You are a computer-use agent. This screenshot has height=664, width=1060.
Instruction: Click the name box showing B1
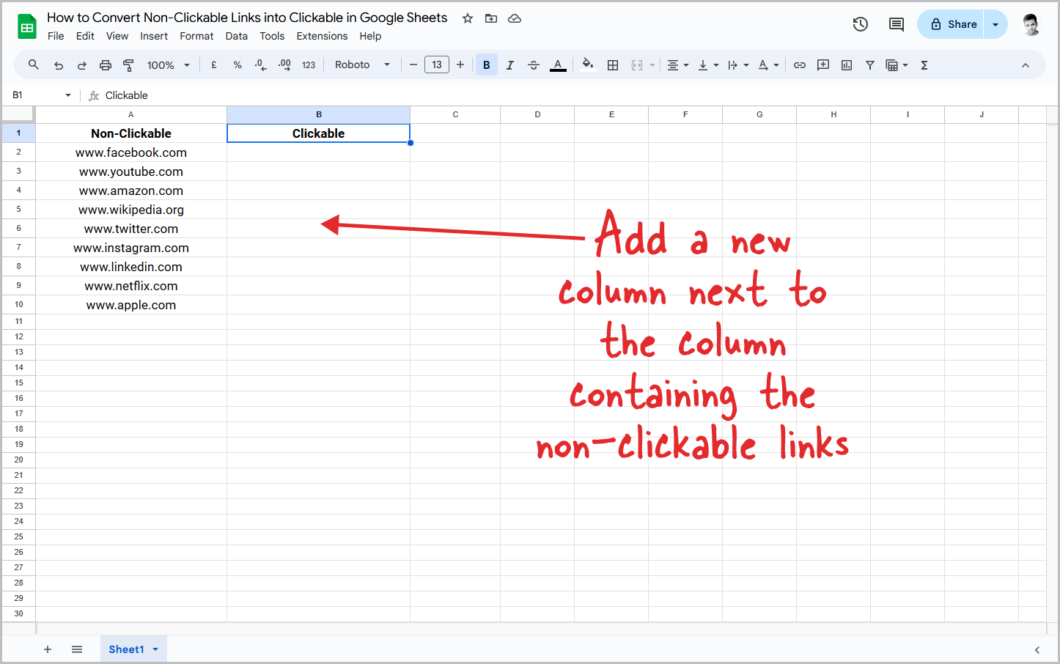pyautogui.click(x=41, y=95)
